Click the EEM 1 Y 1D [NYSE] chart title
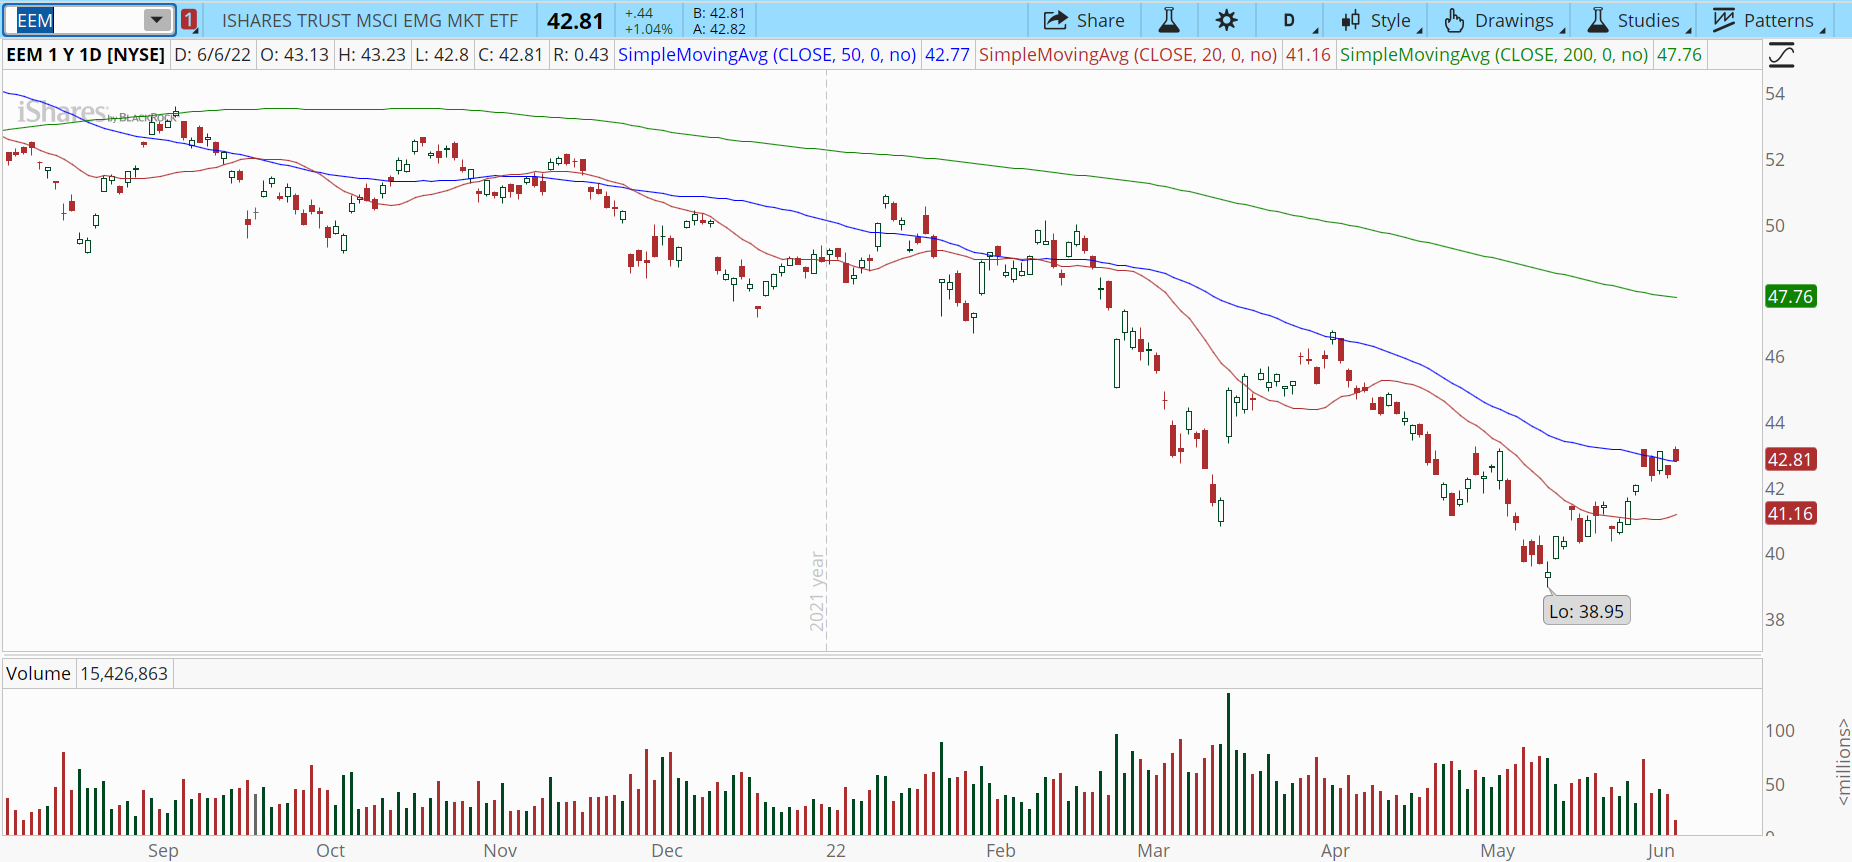Image resolution: width=1852 pixels, height=862 pixels. pos(86,55)
